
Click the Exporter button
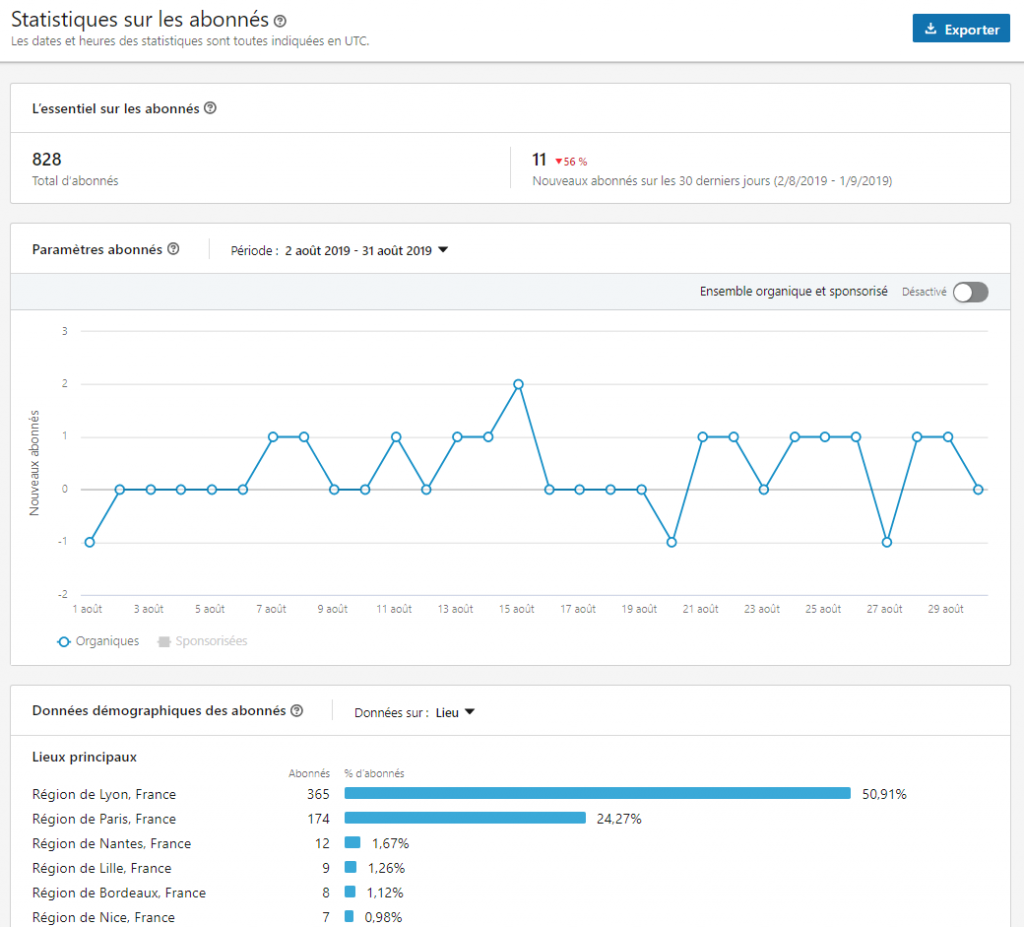(x=961, y=29)
